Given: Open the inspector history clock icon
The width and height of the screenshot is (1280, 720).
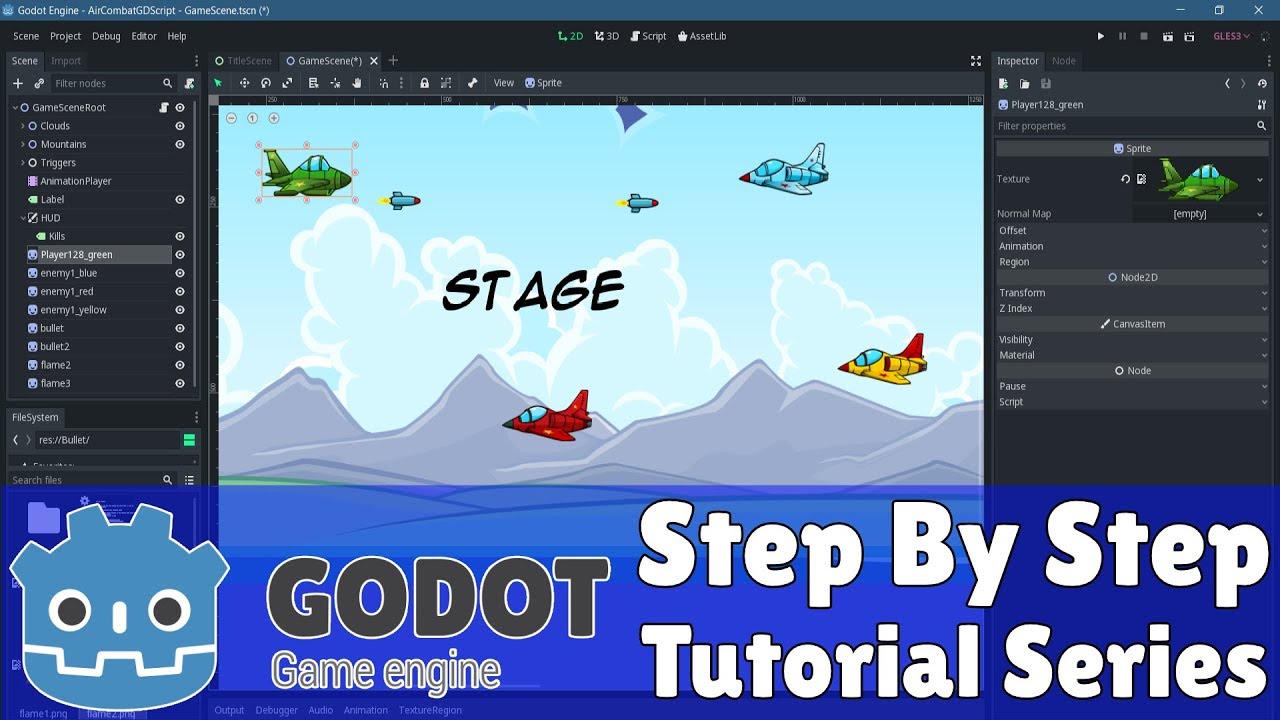Looking at the screenshot, I should point(1262,84).
